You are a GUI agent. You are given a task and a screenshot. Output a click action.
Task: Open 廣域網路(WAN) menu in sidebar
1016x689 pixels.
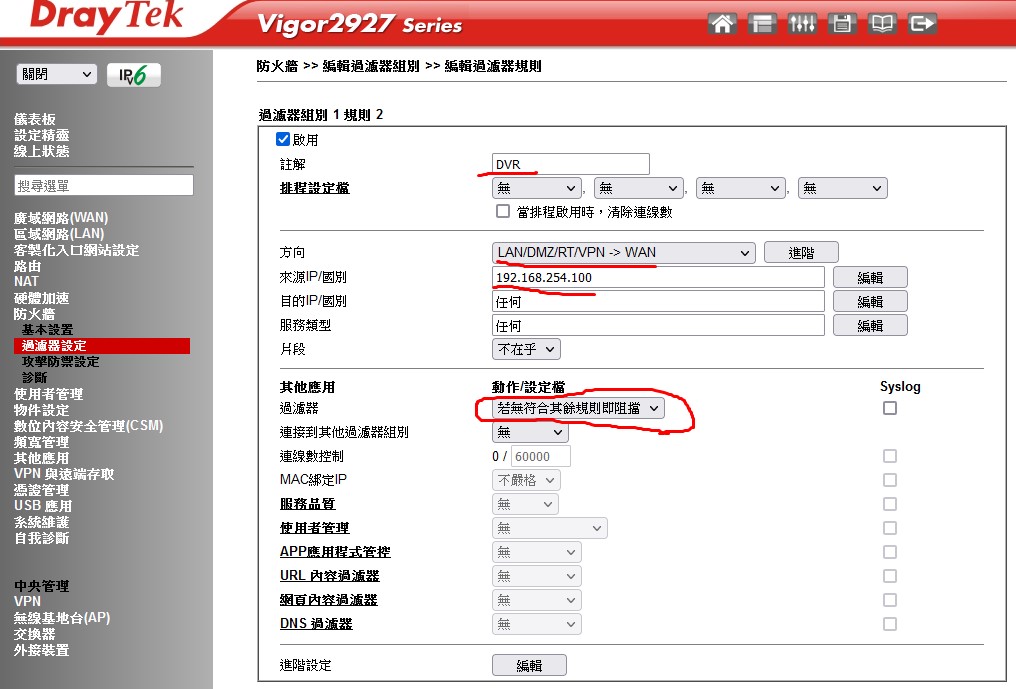click(x=61, y=218)
